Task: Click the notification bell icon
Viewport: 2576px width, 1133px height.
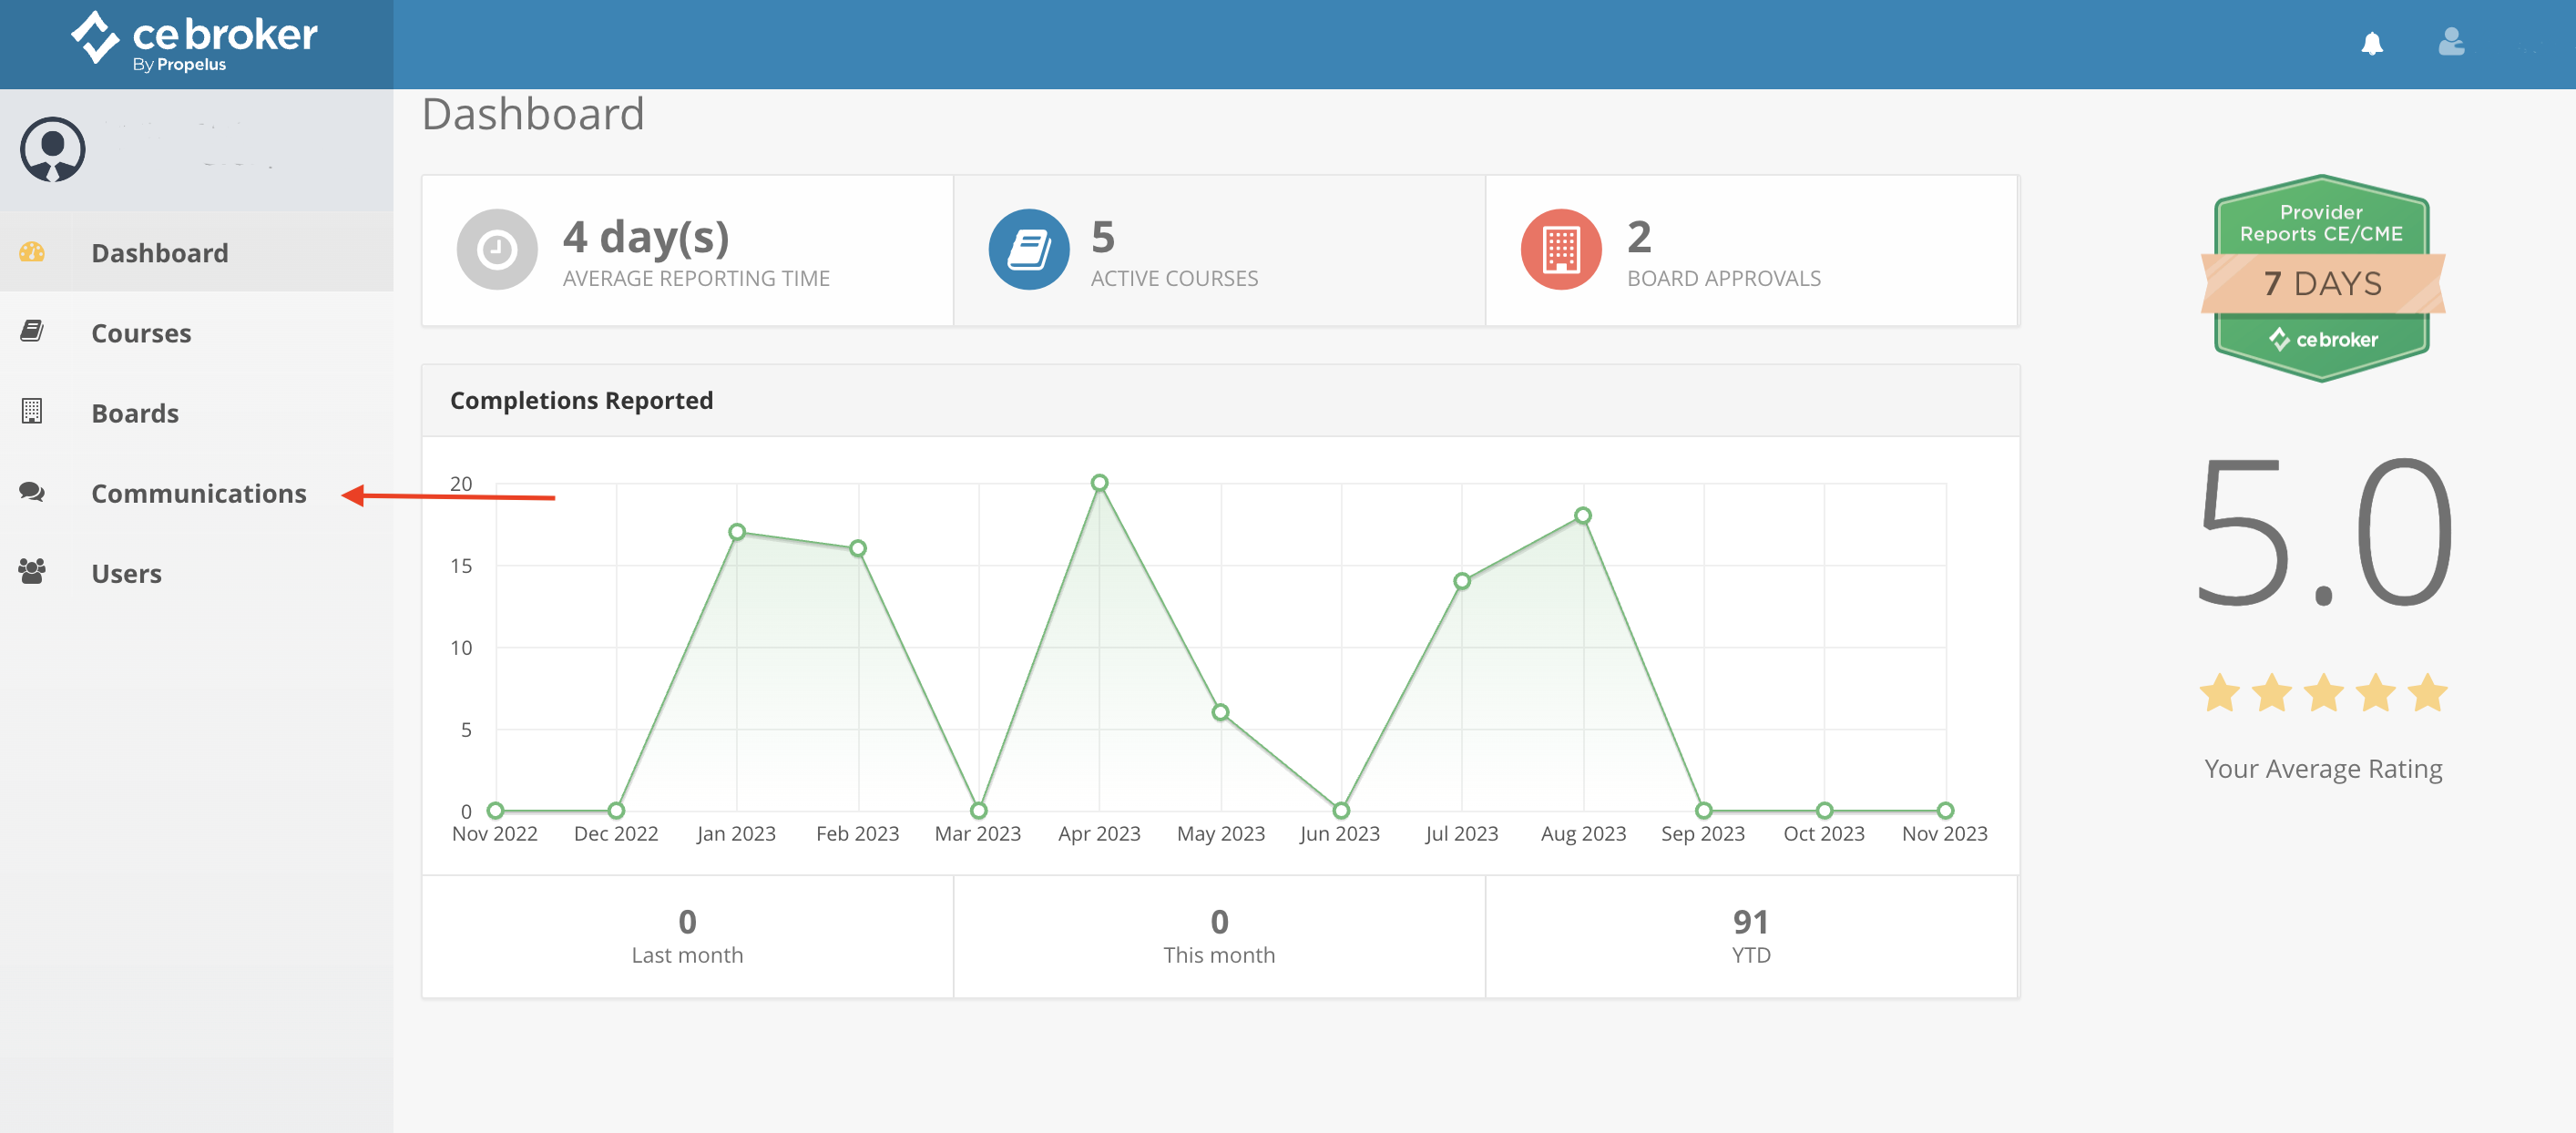Action: point(2371,44)
